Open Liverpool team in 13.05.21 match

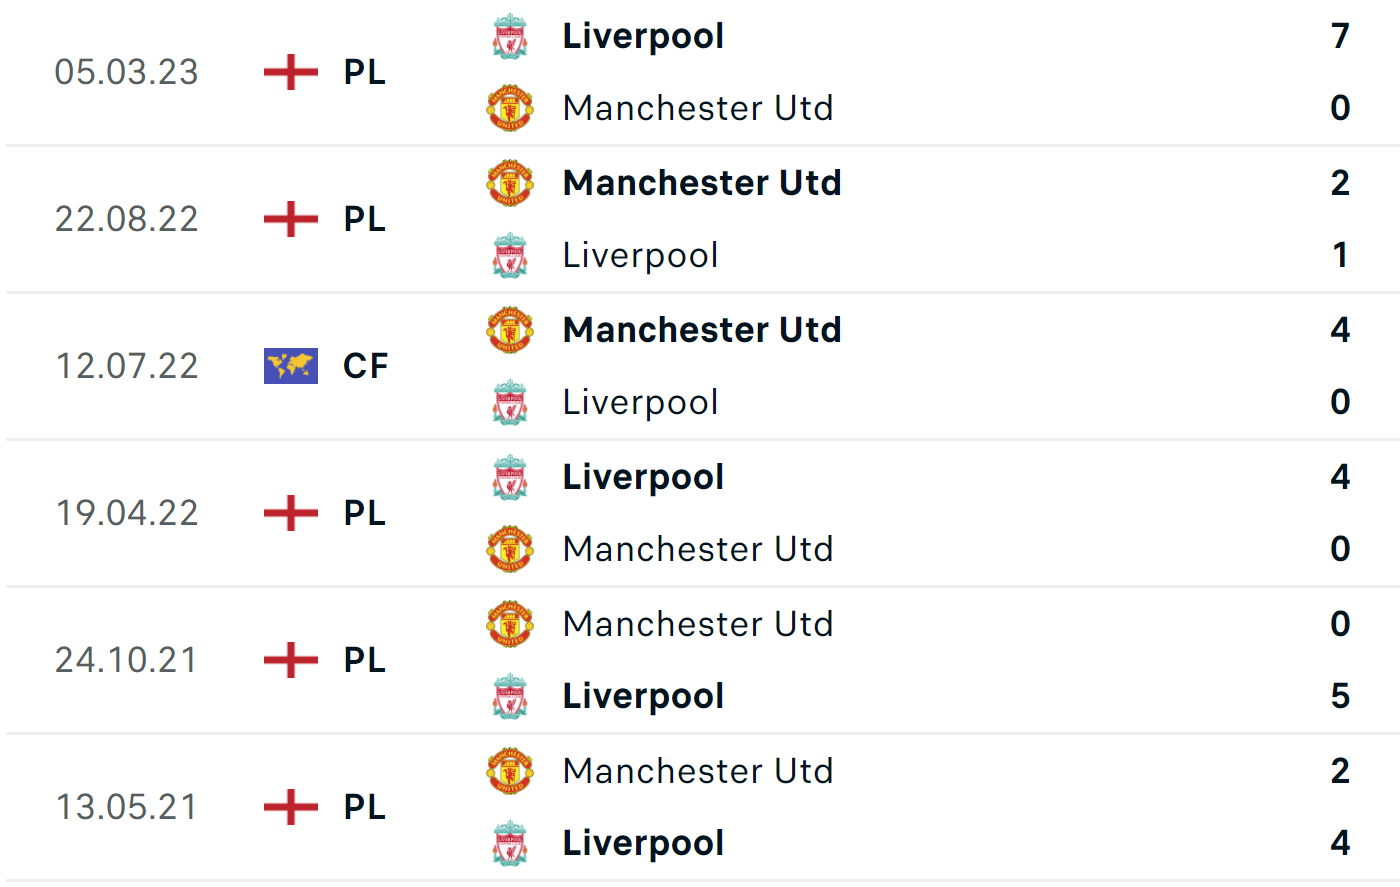[643, 844]
